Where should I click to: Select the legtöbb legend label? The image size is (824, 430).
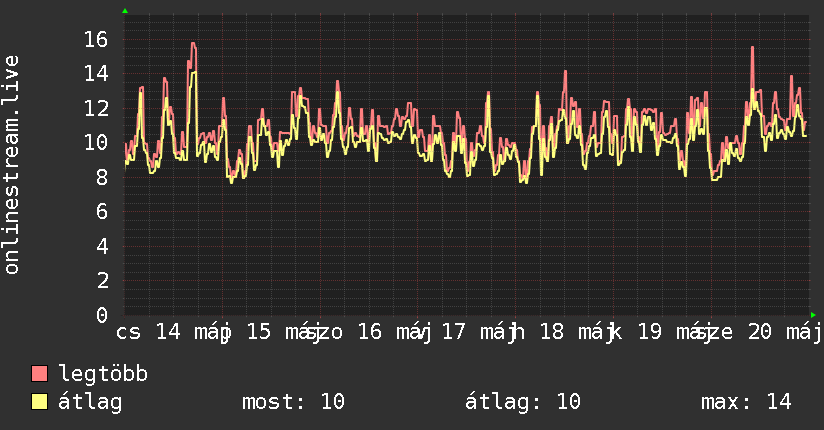pos(103,374)
